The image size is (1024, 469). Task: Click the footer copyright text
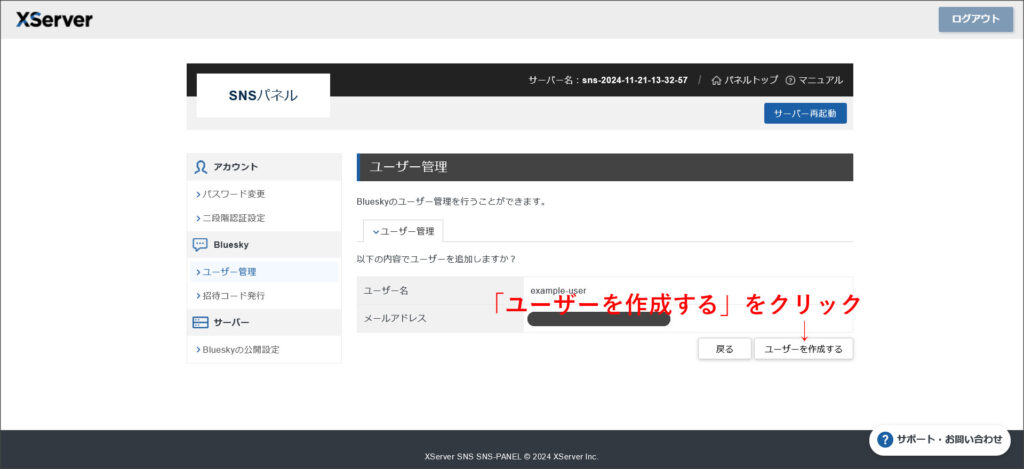point(511,457)
